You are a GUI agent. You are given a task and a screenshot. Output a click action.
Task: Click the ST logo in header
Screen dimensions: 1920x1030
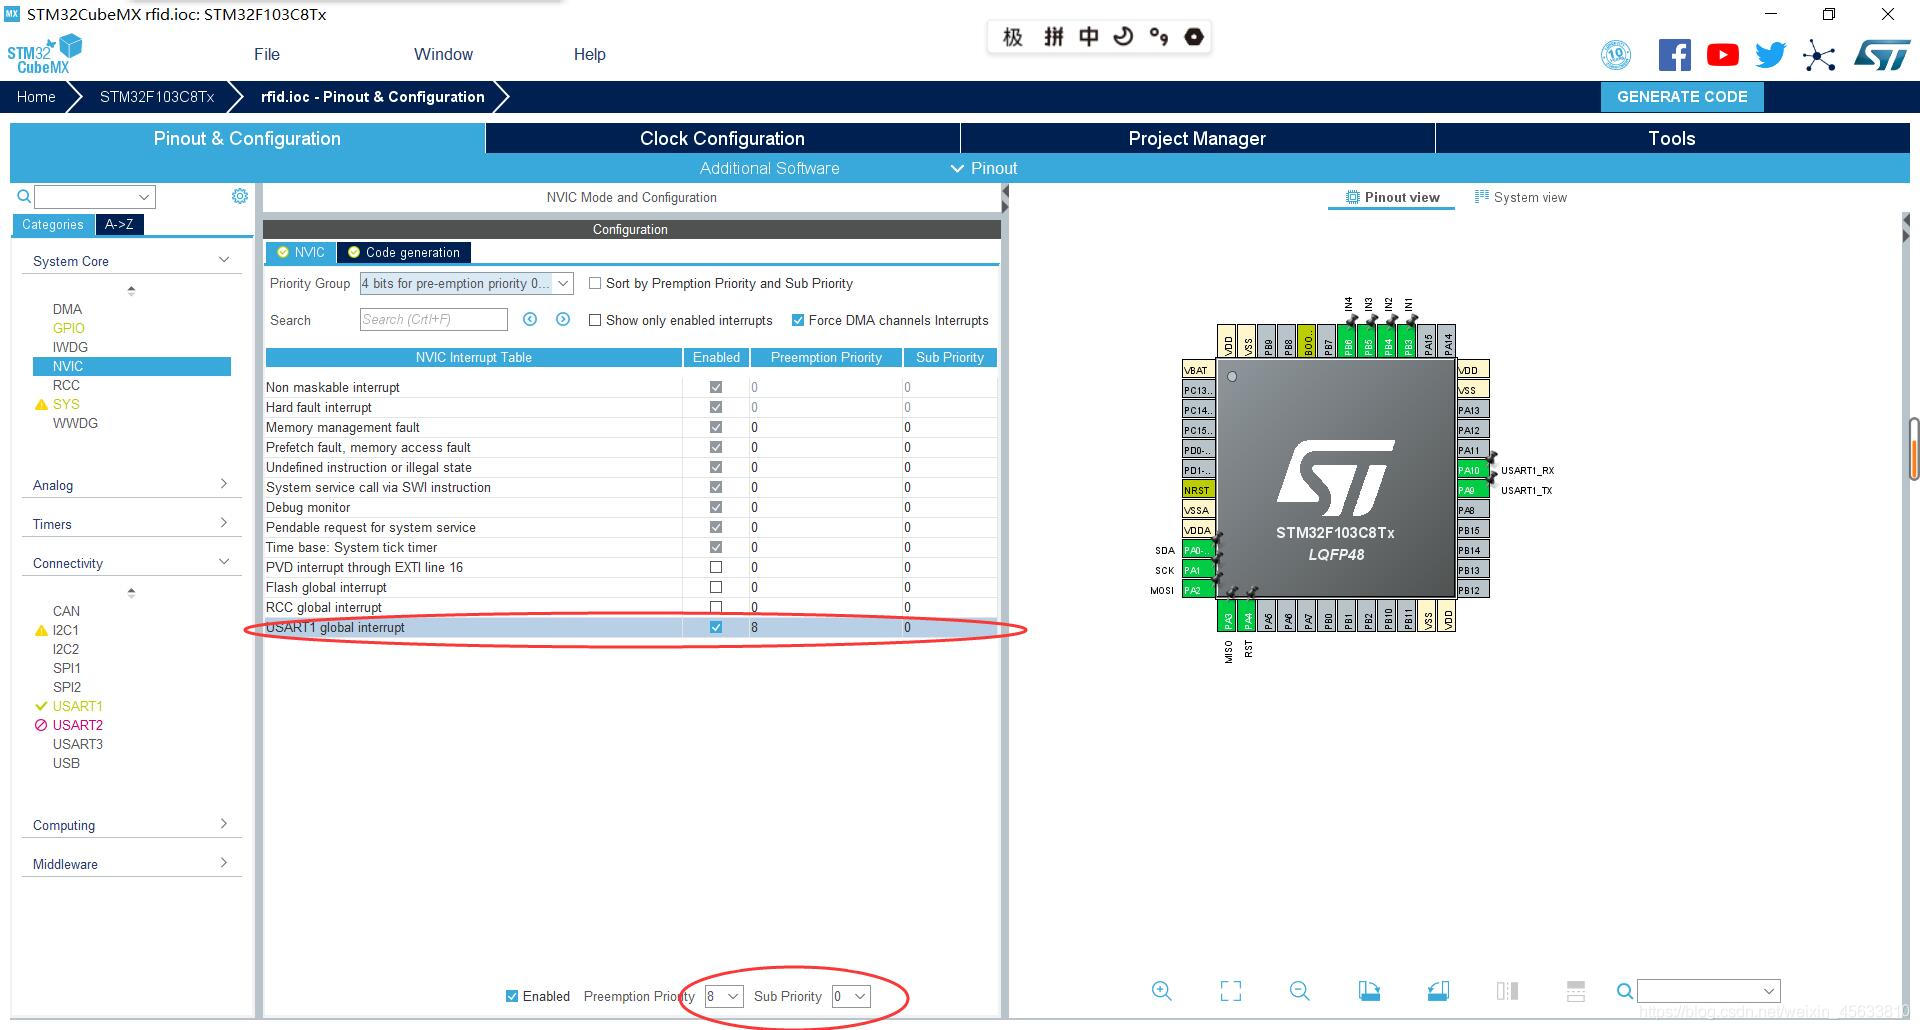(x=1882, y=55)
